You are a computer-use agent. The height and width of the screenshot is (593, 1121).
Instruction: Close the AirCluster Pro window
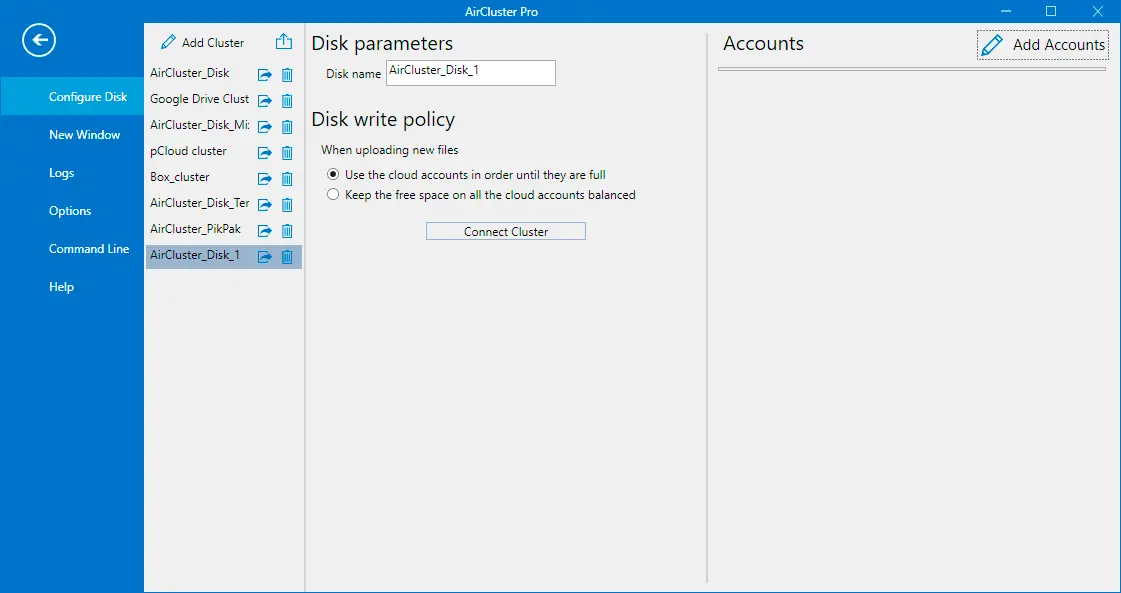(x=1097, y=11)
